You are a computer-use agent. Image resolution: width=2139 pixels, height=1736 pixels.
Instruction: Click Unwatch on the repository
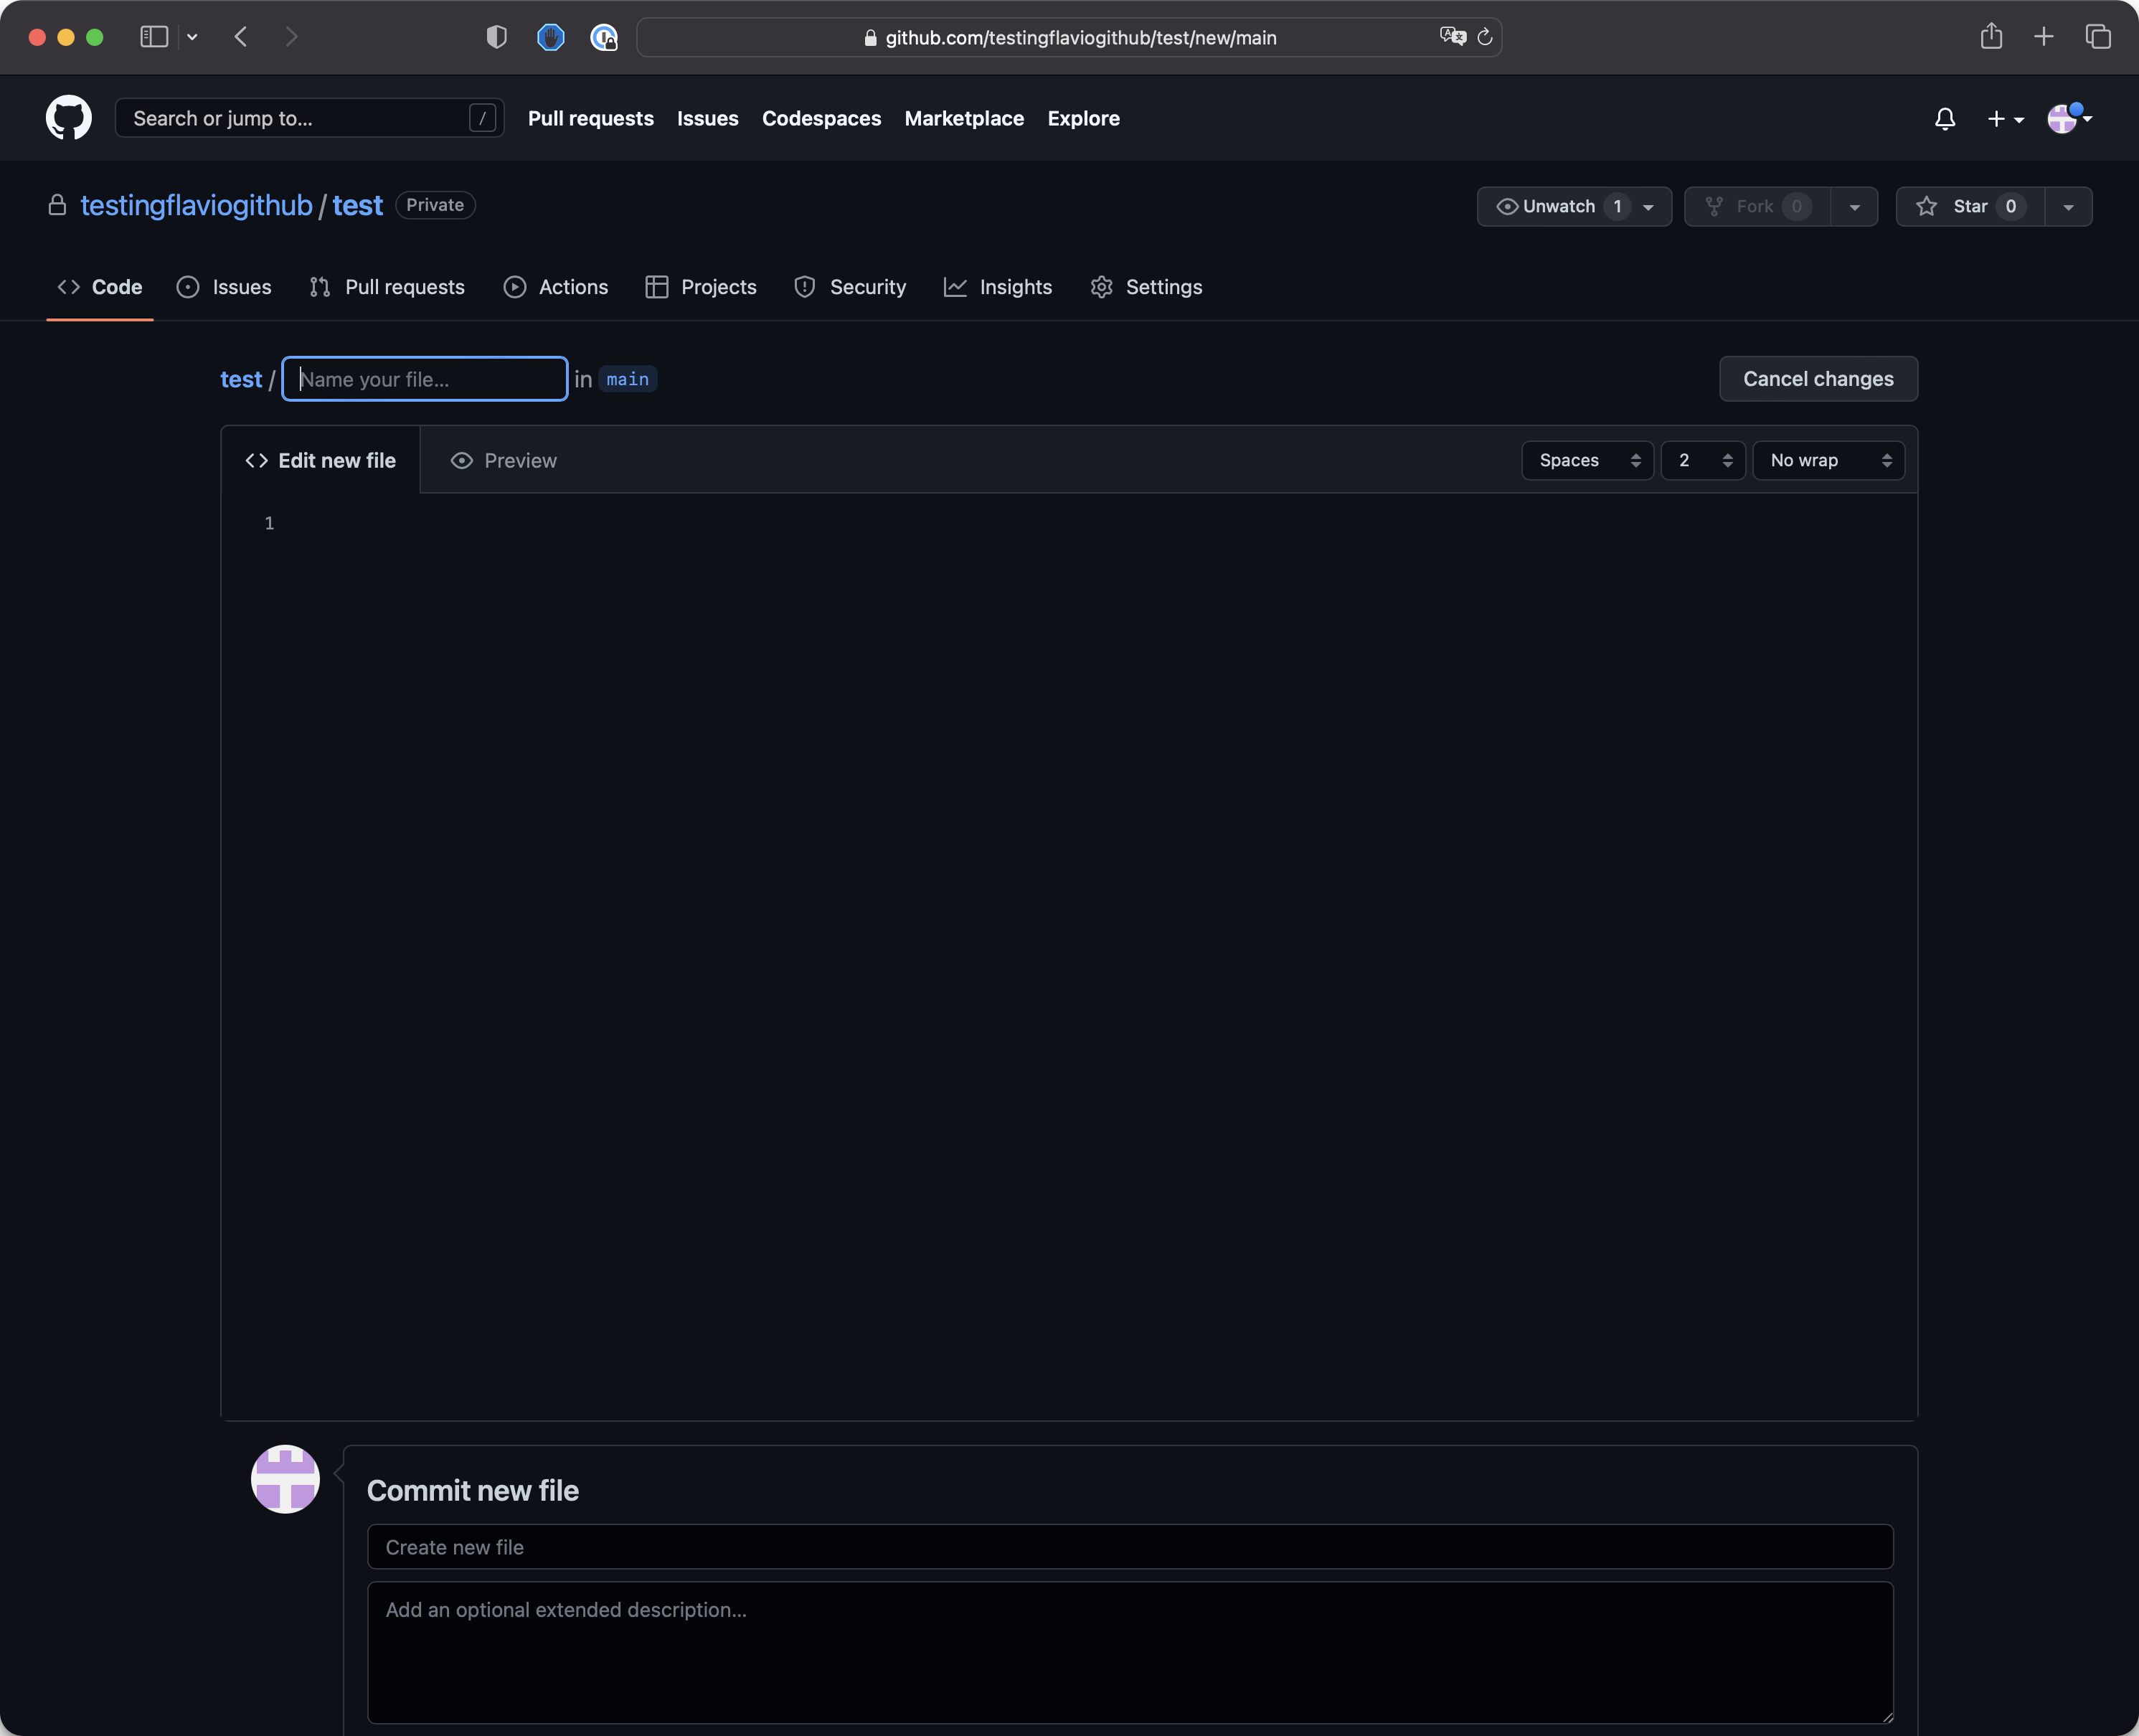[x=1557, y=206]
